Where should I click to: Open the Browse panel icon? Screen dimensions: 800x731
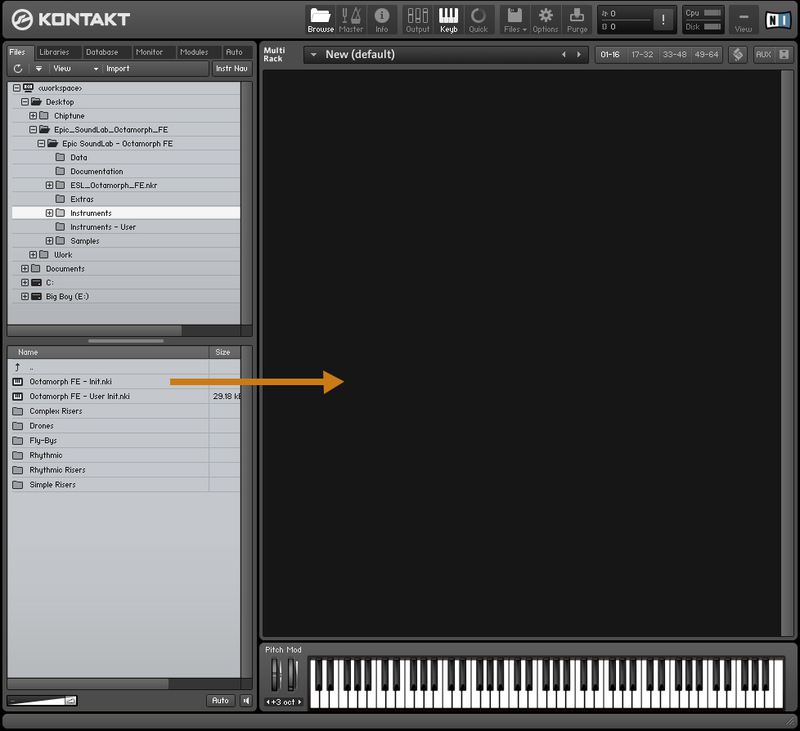click(x=320, y=19)
